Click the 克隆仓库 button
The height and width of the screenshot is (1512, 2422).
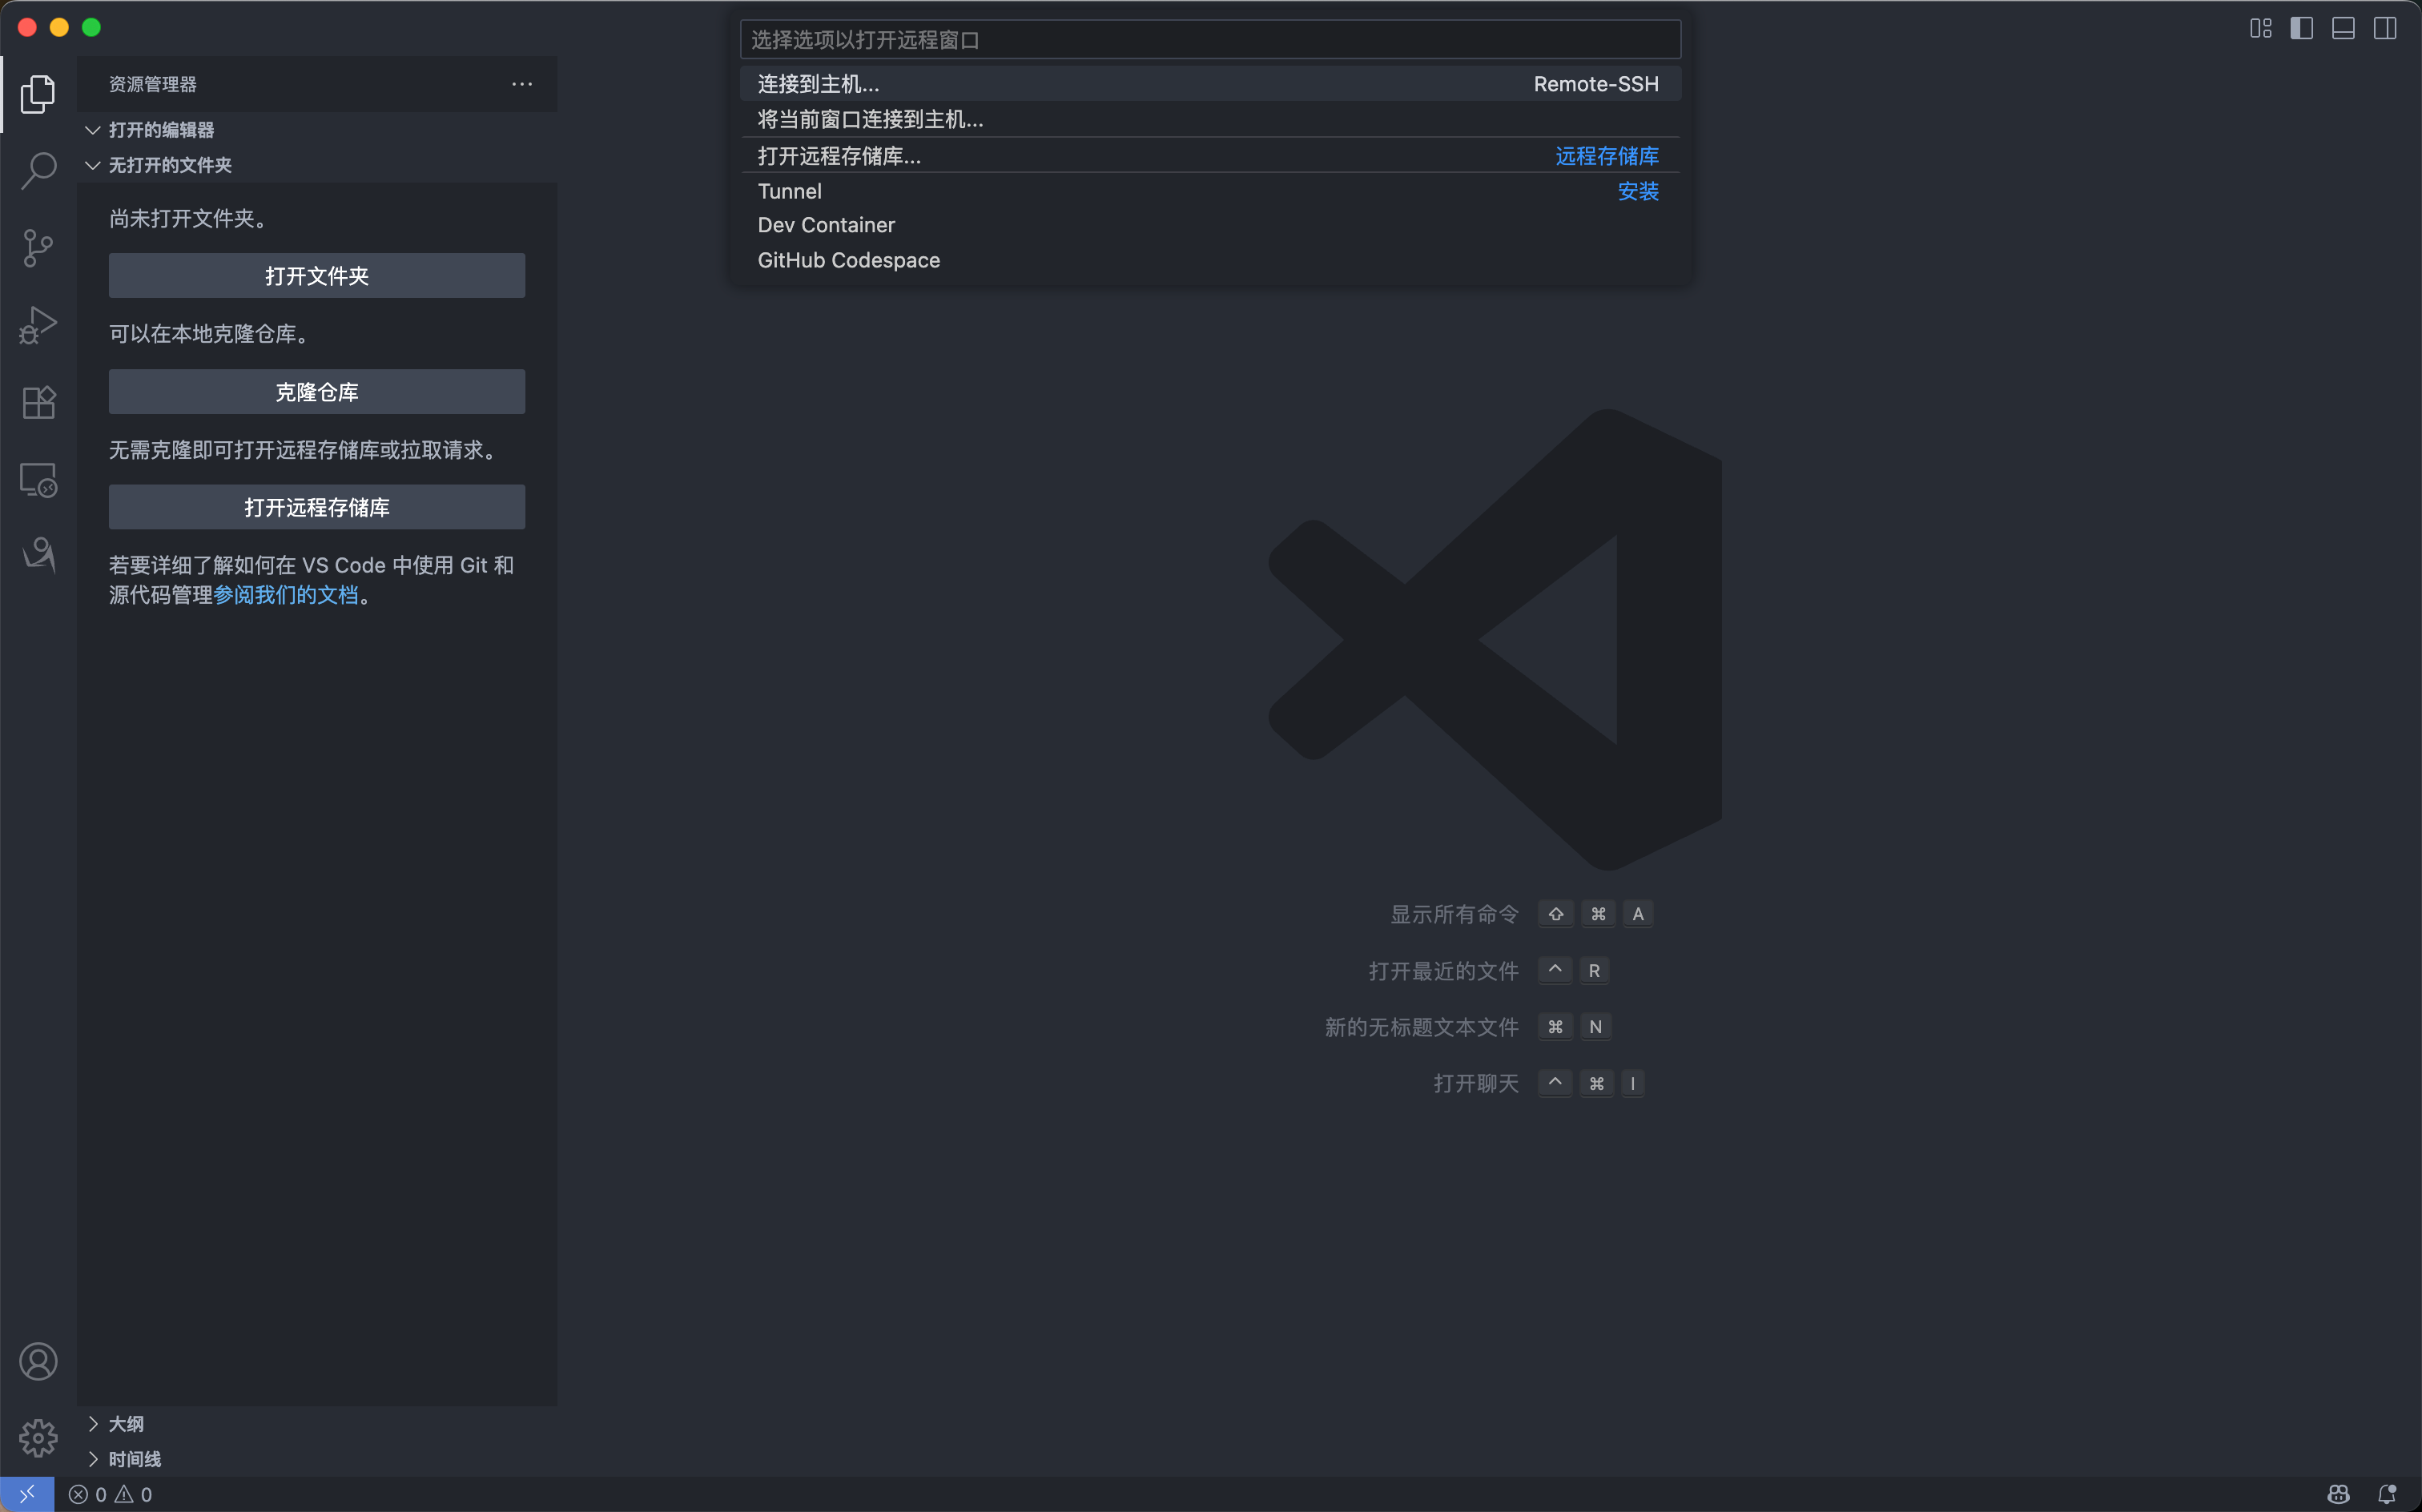pos(316,392)
